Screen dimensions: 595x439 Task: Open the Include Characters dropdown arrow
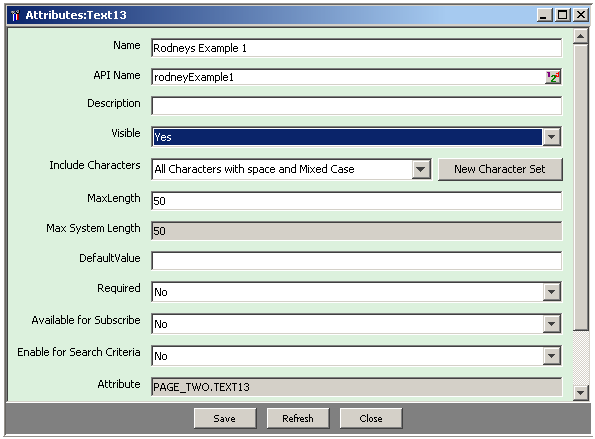421,169
